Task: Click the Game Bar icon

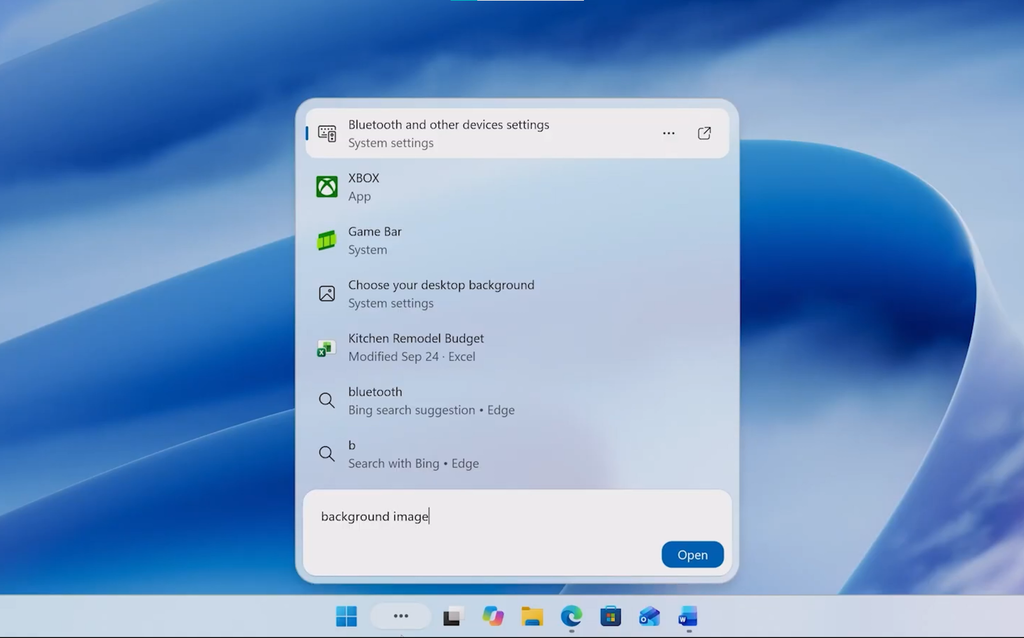Action: [x=327, y=240]
